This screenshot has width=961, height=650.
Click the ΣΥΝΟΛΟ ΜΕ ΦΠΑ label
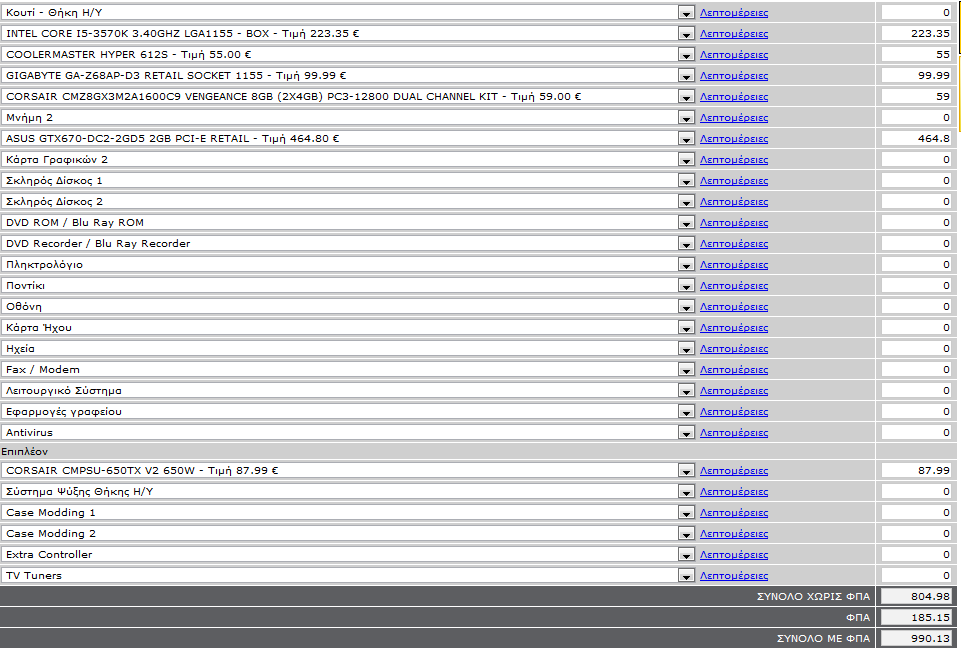pyautogui.click(x=823, y=638)
